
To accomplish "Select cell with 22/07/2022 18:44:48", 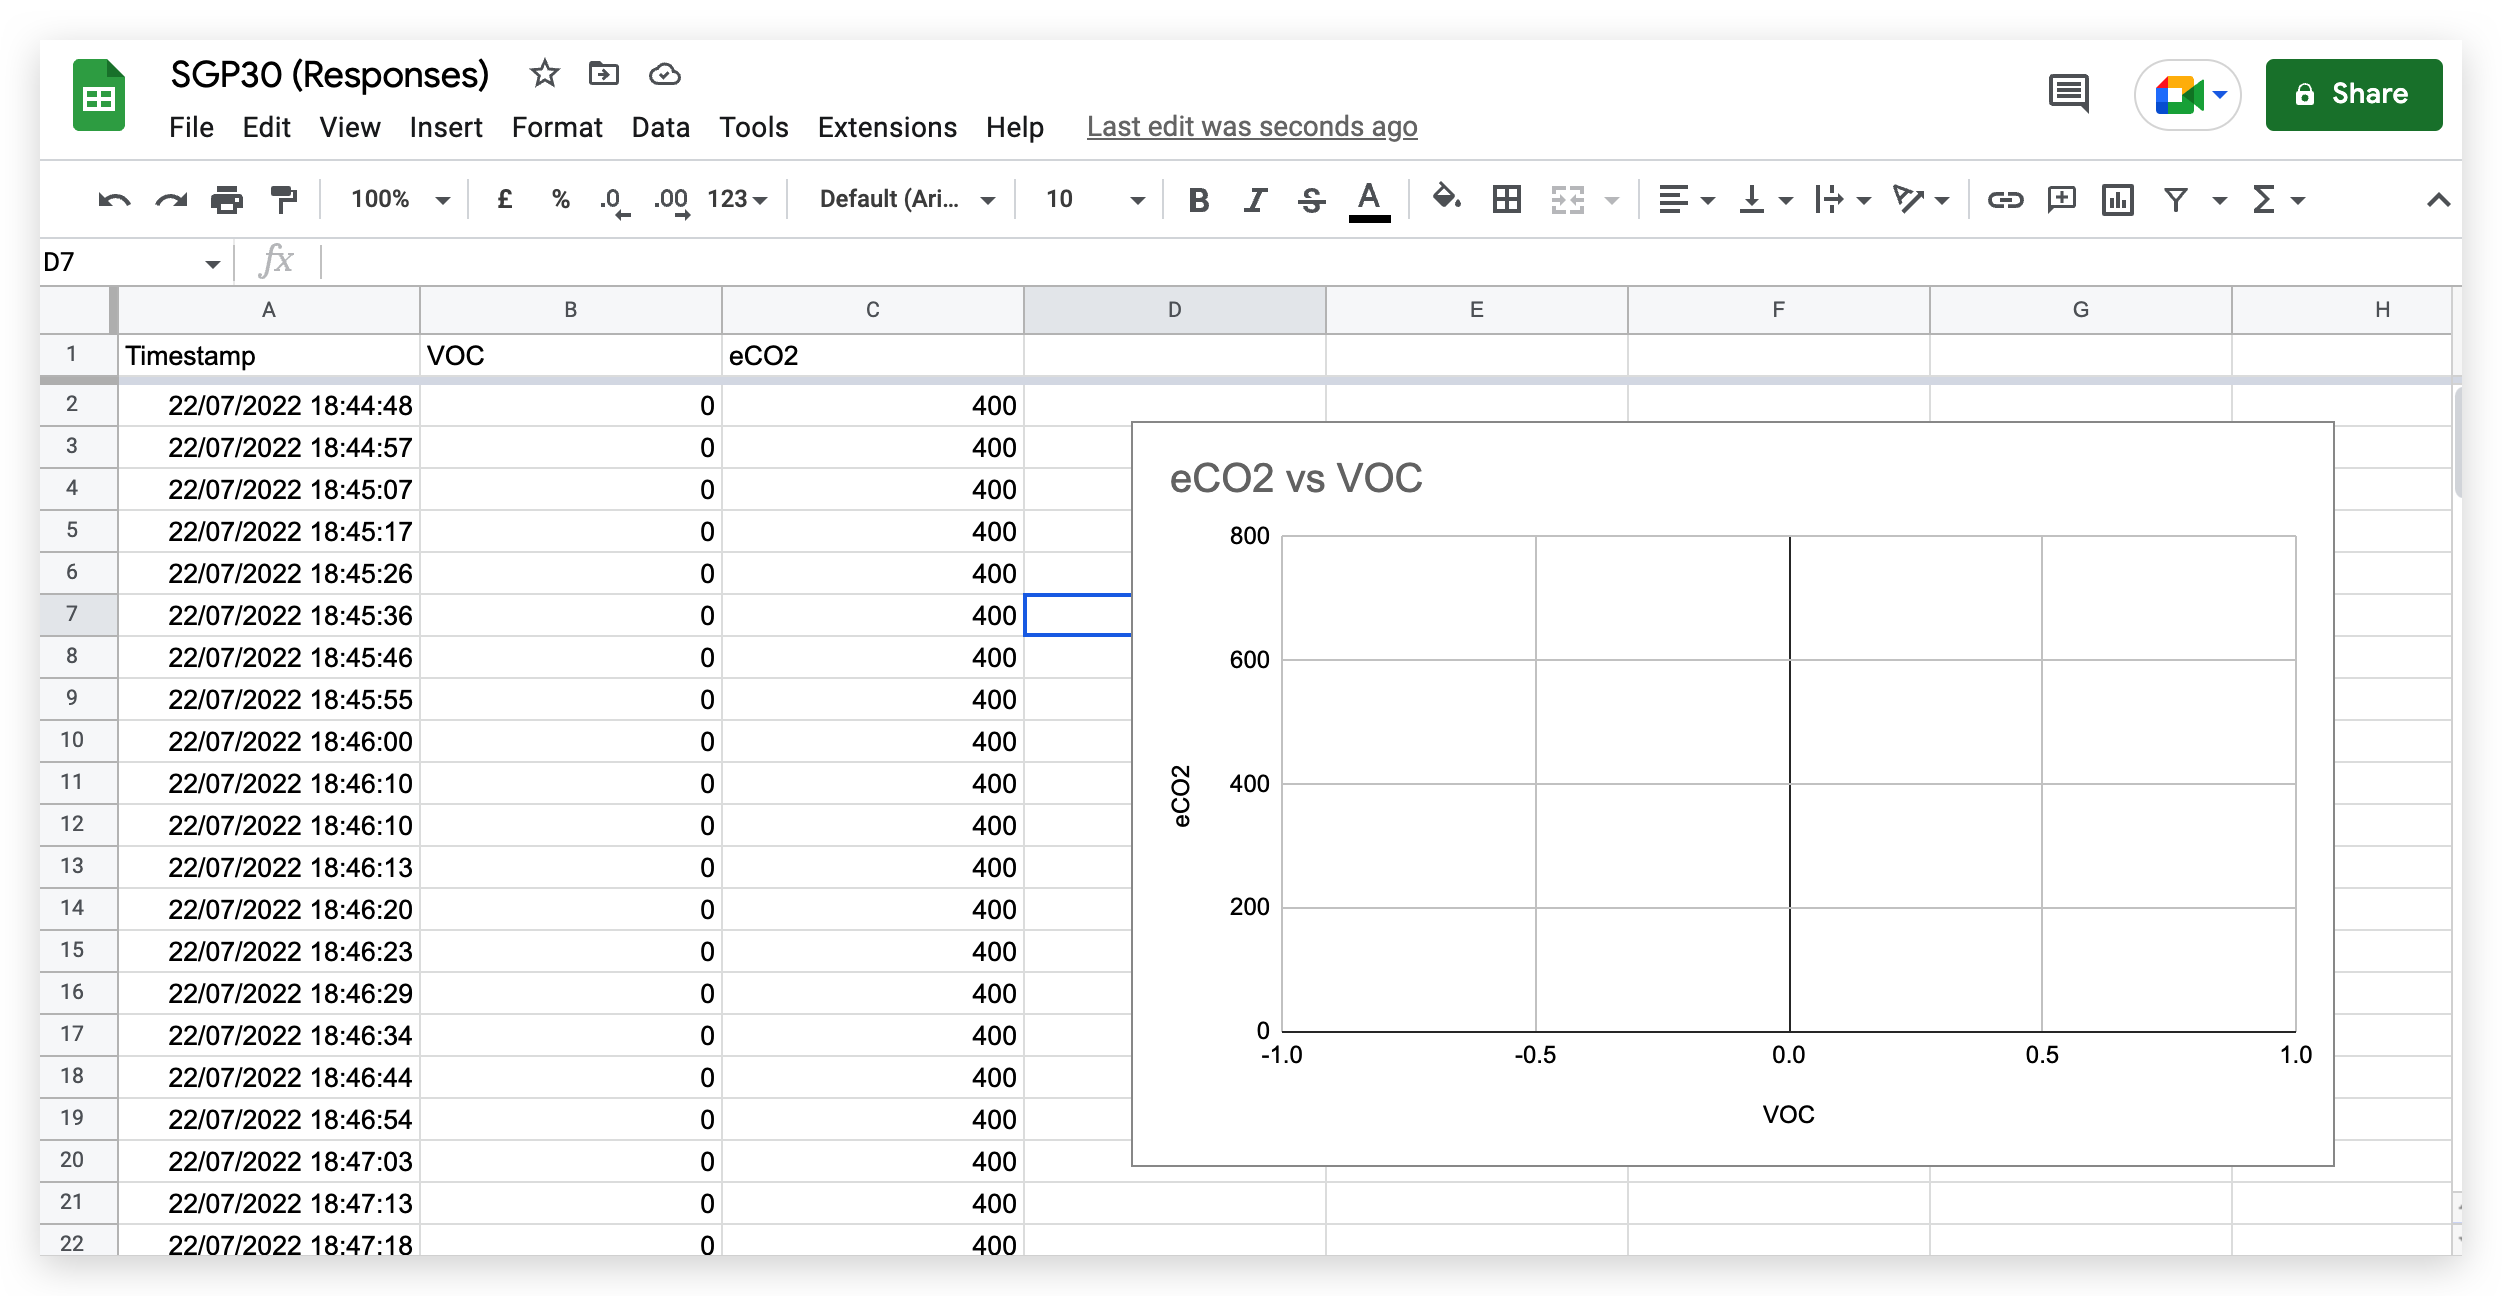I will click(x=268, y=405).
